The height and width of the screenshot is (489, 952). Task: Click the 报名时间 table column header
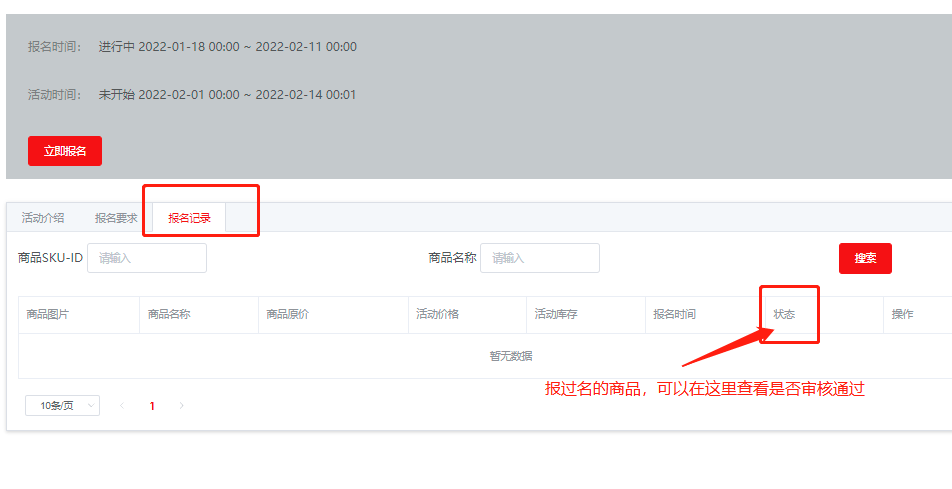[x=675, y=314]
